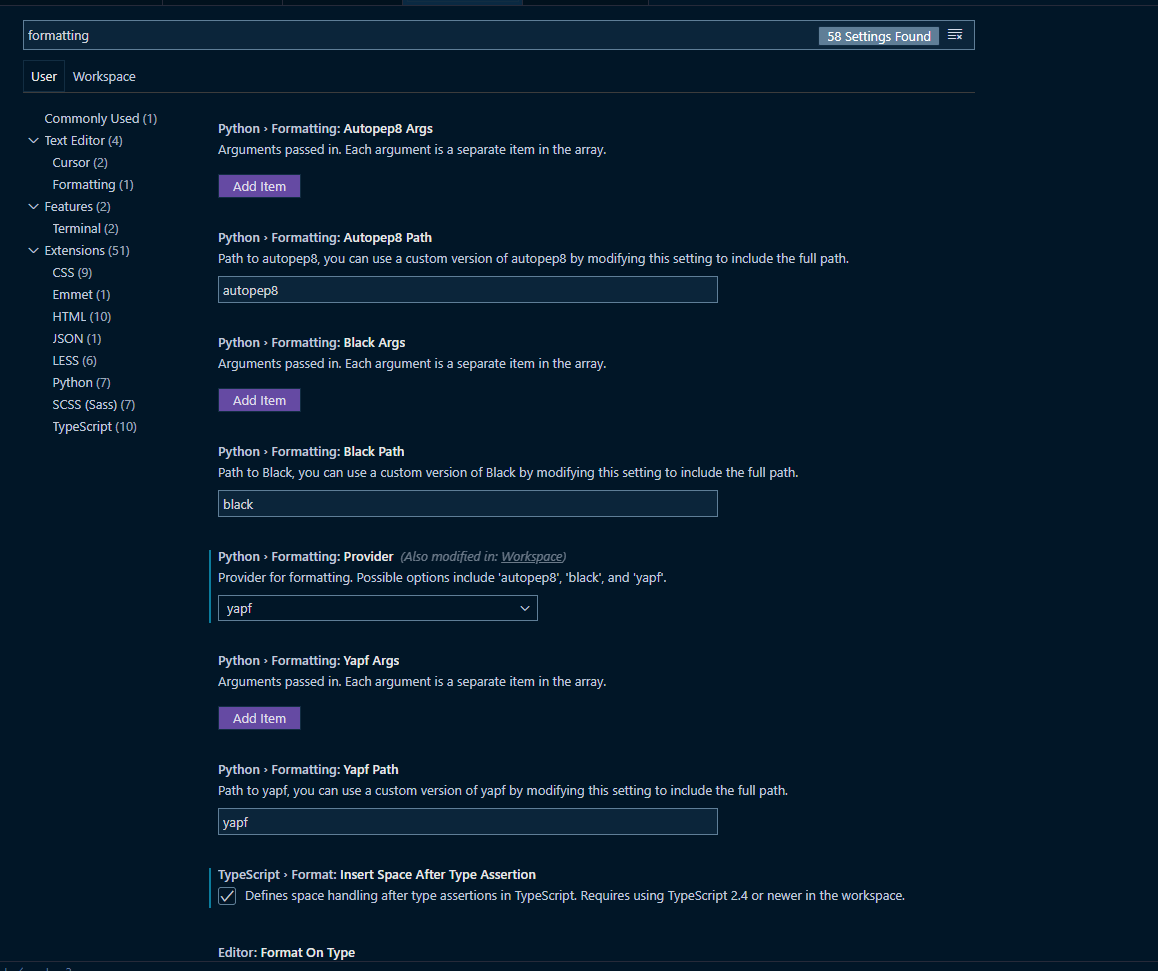
Task: Collapse the Features tree section
Action: (x=33, y=207)
